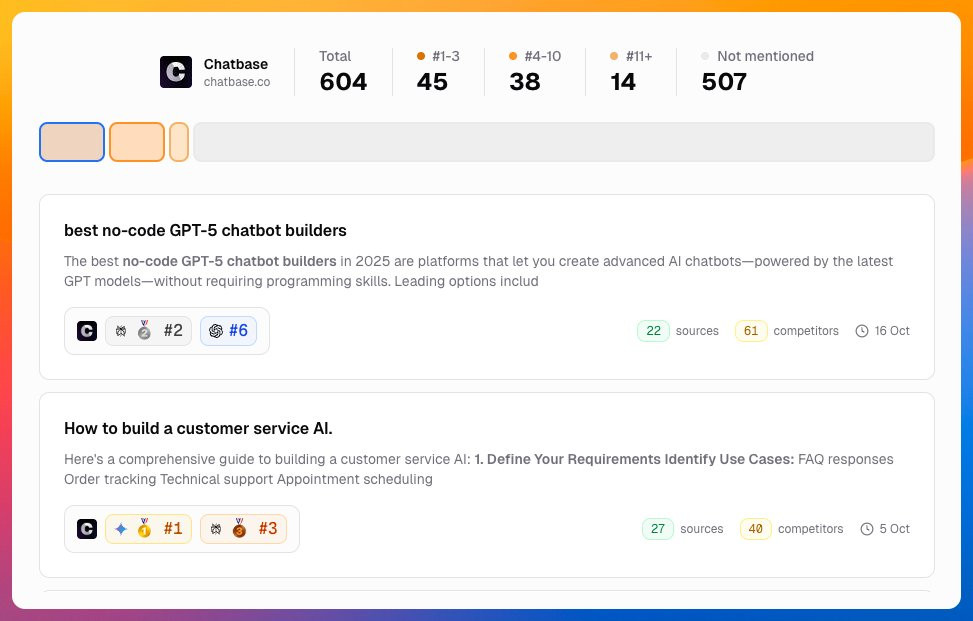The width and height of the screenshot is (973, 621).
Task: Open the 22 sources badge
Action: (x=653, y=331)
